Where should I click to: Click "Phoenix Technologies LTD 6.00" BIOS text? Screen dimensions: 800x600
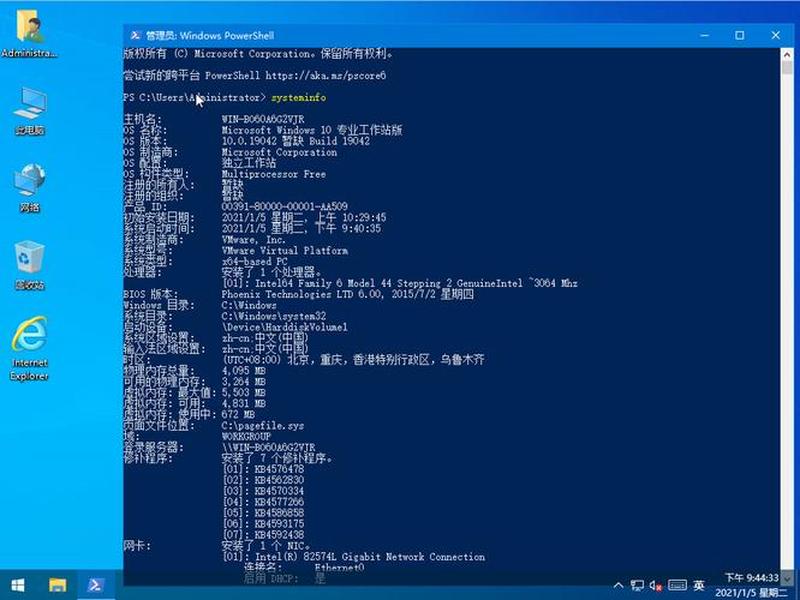[302, 294]
